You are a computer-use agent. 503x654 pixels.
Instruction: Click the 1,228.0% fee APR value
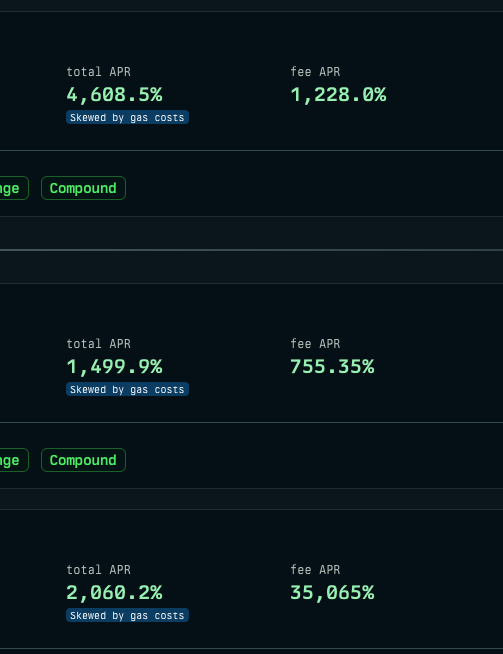(x=338, y=95)
